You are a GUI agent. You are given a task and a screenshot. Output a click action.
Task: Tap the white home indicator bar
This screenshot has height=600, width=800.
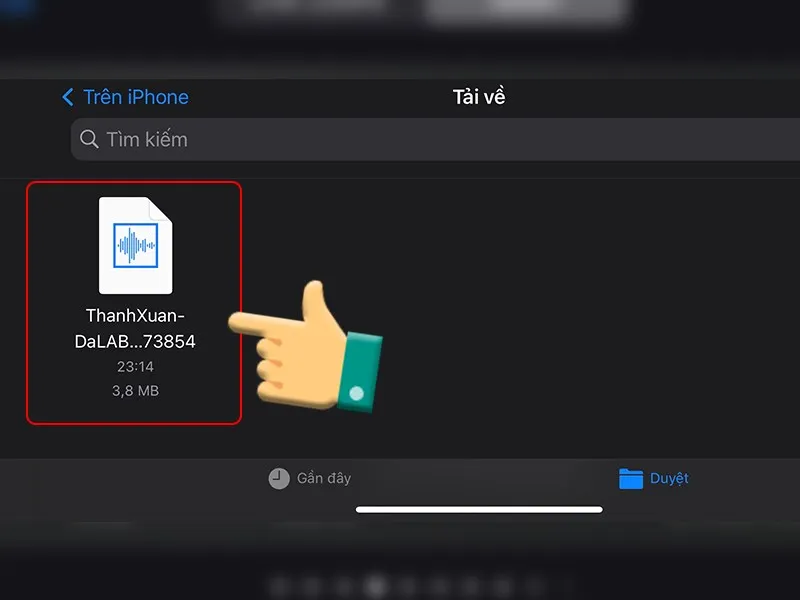(x=479, y=509)
